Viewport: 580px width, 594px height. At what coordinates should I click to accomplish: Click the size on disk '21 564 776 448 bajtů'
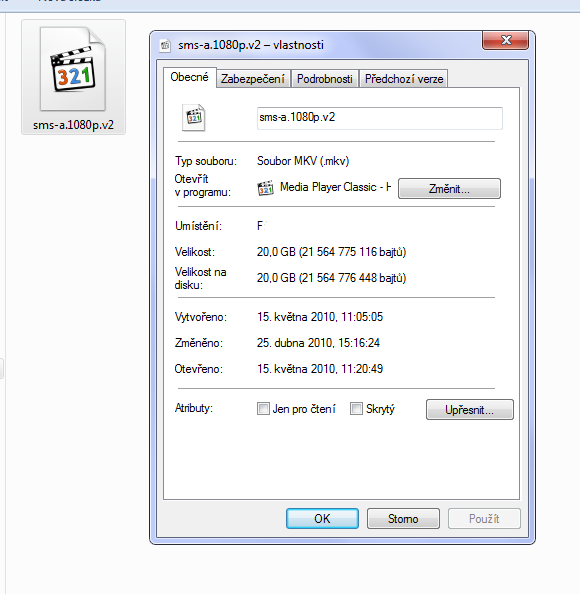pos(353,278)
